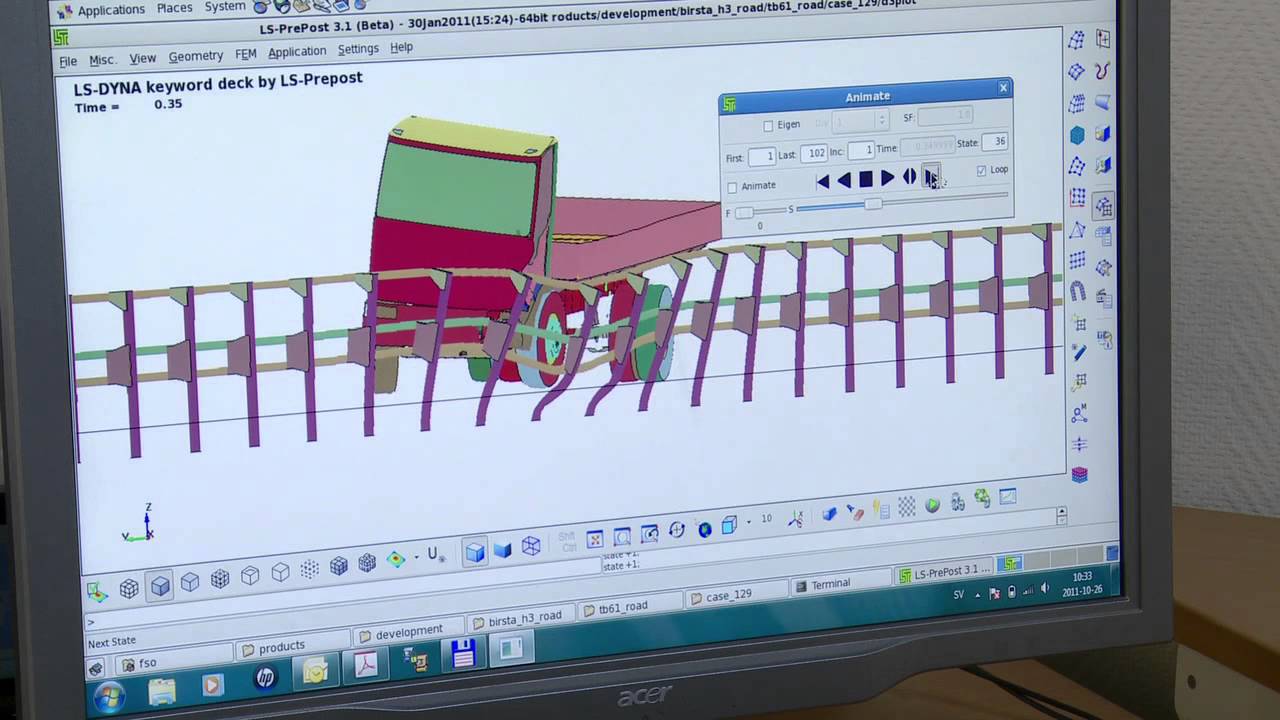Toggle the Animate checkbox
This screenshot has height=720, width=1280.
(x=732, y=187)
